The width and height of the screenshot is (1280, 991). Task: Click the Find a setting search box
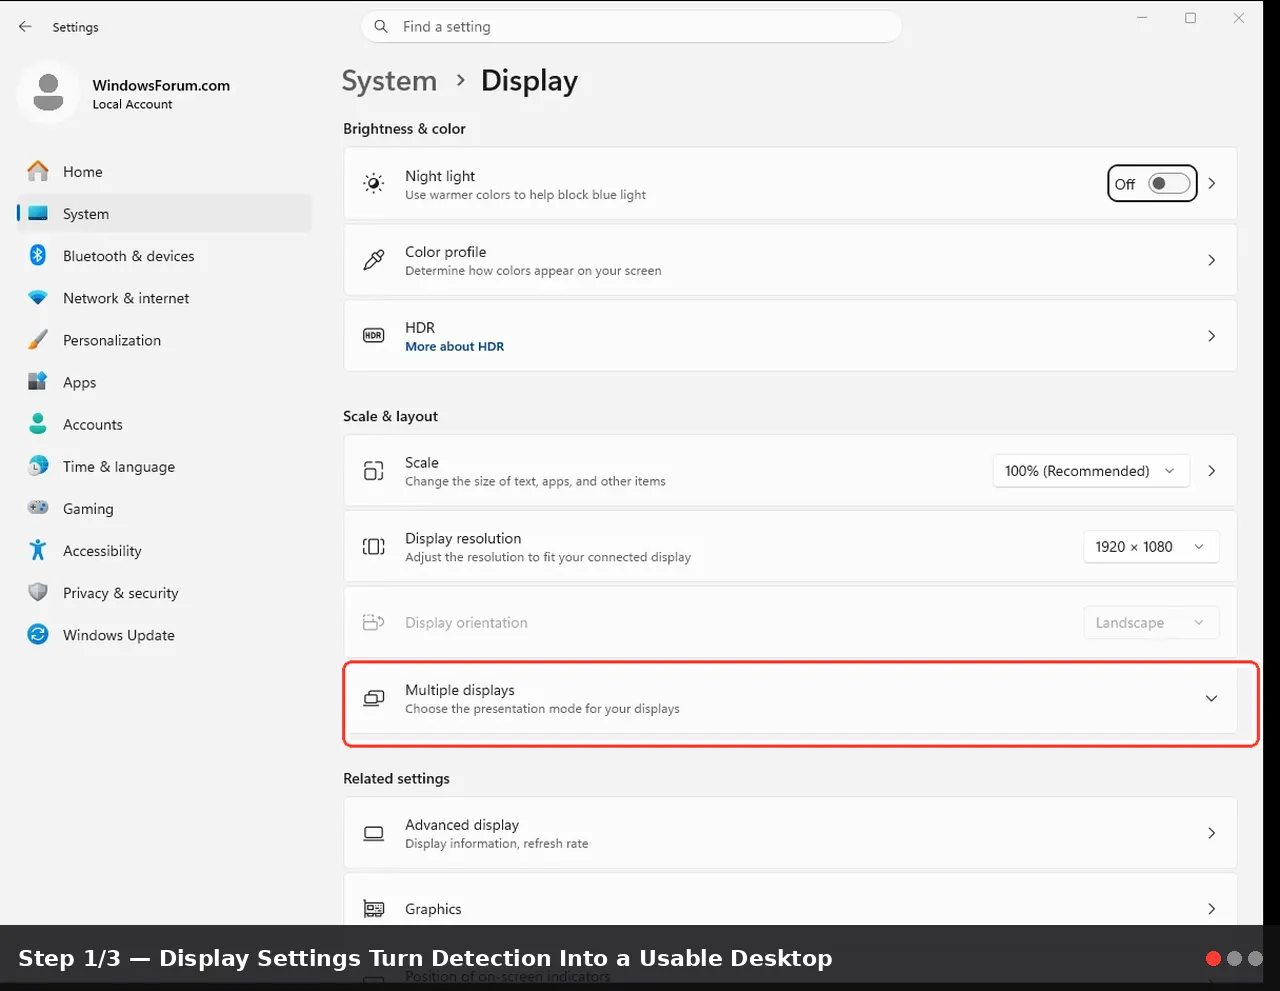pyautogui.click(x=631, y=27)
